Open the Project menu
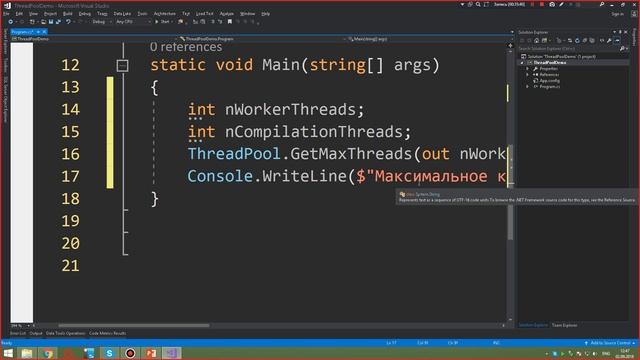This screenshot has height=360, width=640. point(51,14)
